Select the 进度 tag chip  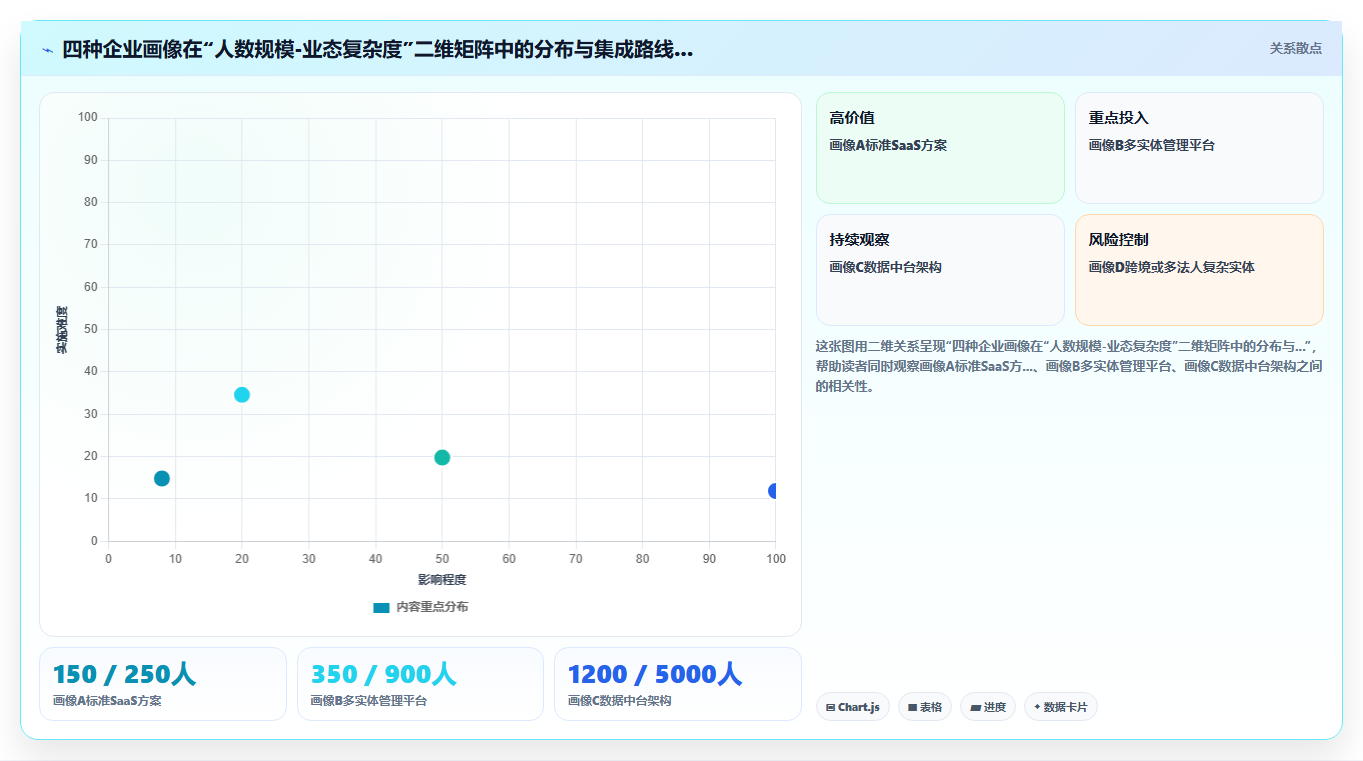click(988, 707)
